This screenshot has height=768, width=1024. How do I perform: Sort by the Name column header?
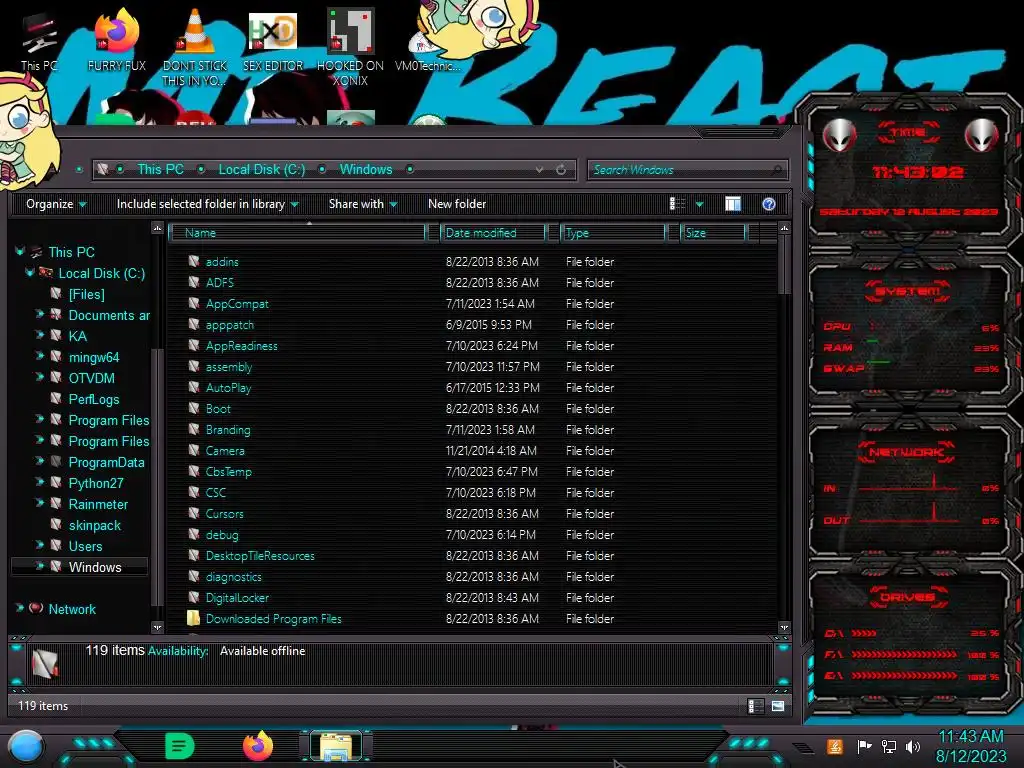point(298,233)
